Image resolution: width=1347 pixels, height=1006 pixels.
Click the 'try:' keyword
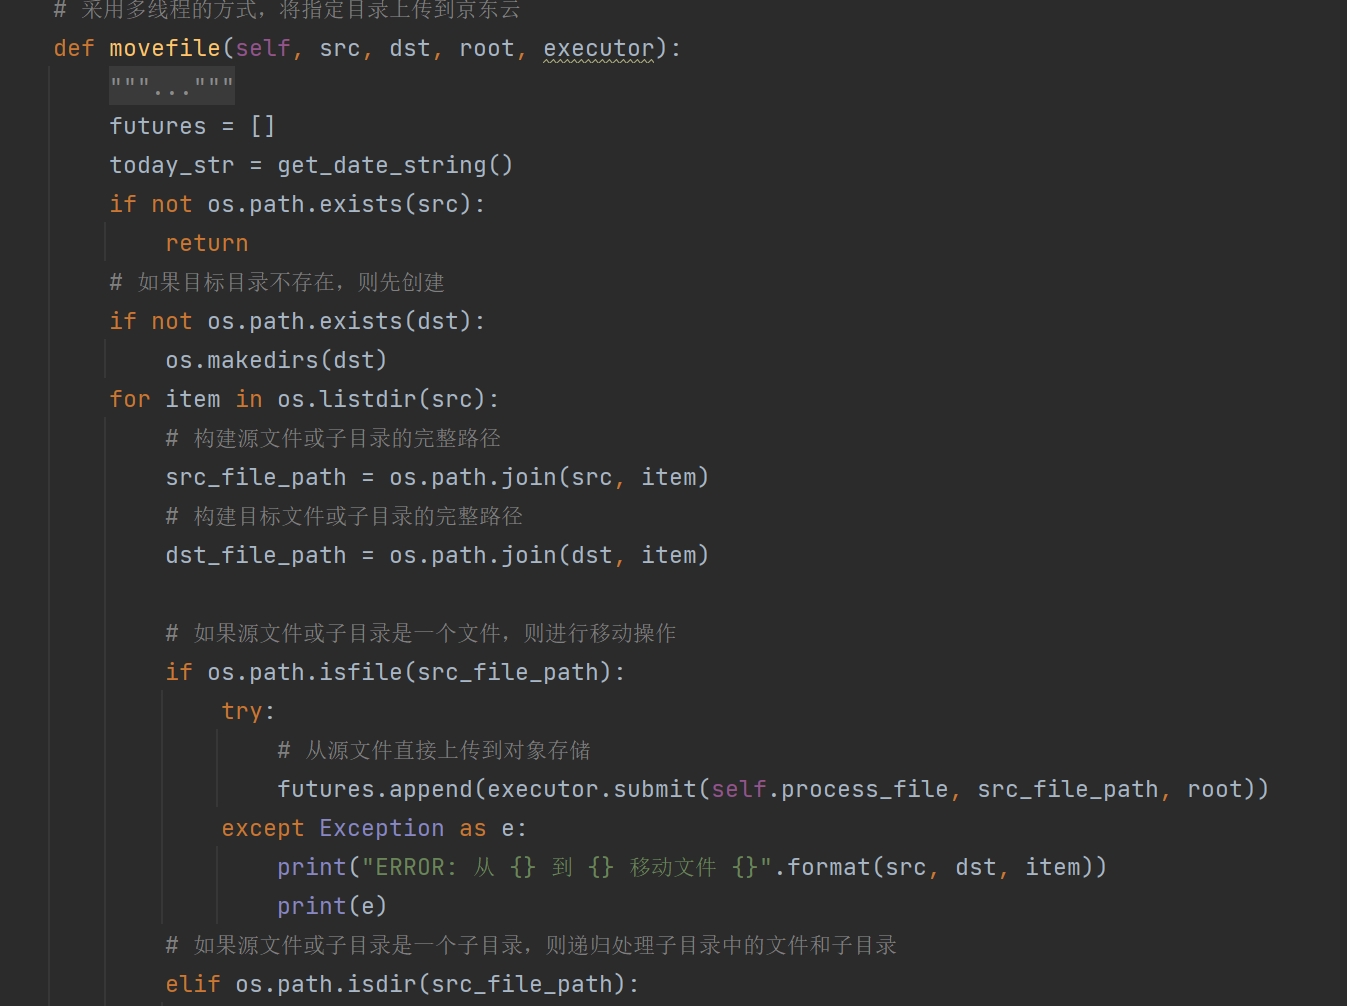point(248,711)
